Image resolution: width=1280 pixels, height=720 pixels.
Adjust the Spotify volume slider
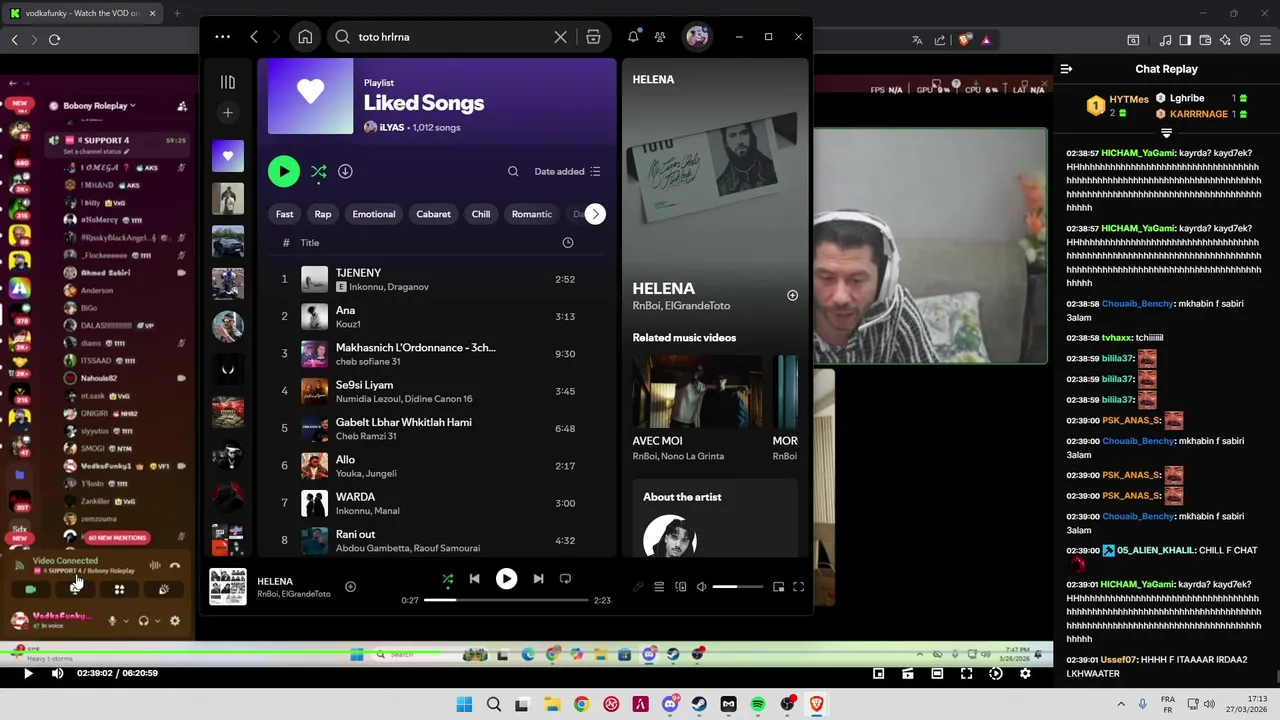click(x=738, y=587)
